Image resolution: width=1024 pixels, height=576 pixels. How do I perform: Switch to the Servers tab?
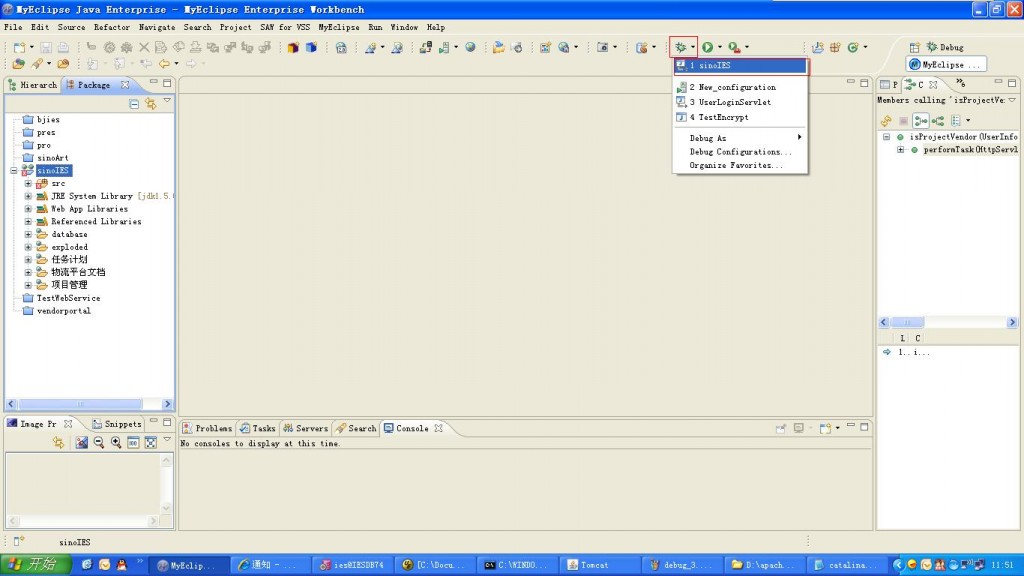306,428
